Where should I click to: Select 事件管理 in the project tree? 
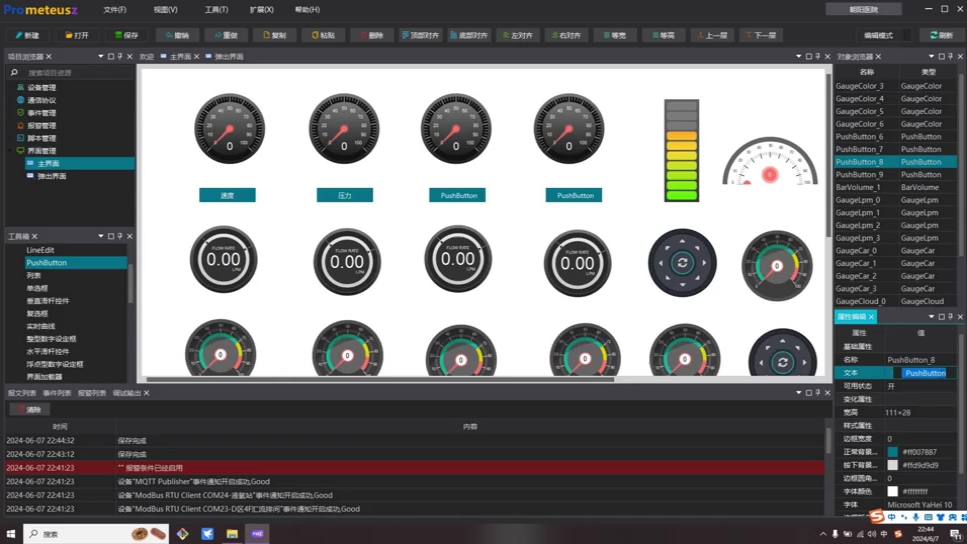click(x=41, y=113)
